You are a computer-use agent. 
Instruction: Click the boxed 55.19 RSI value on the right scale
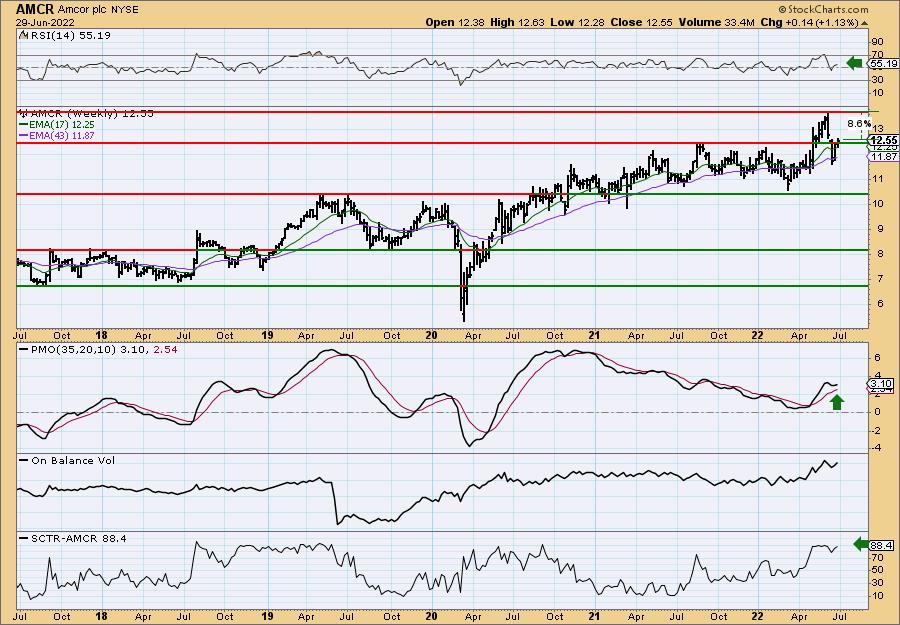tap(883, 64)
